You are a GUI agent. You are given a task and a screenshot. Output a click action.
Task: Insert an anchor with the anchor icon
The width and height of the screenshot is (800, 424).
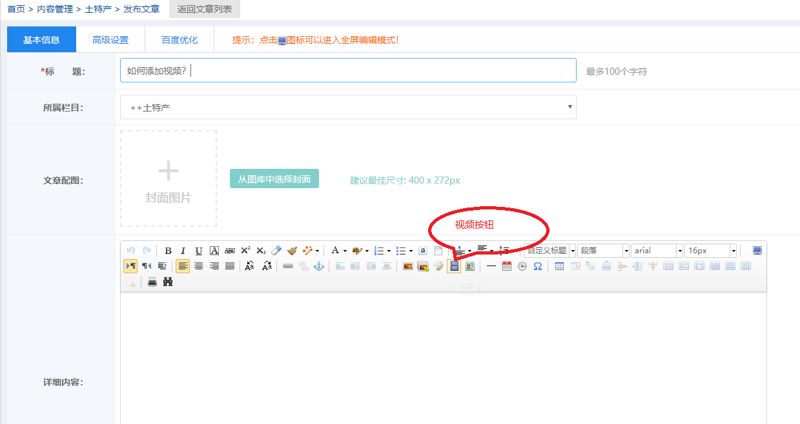319,267
